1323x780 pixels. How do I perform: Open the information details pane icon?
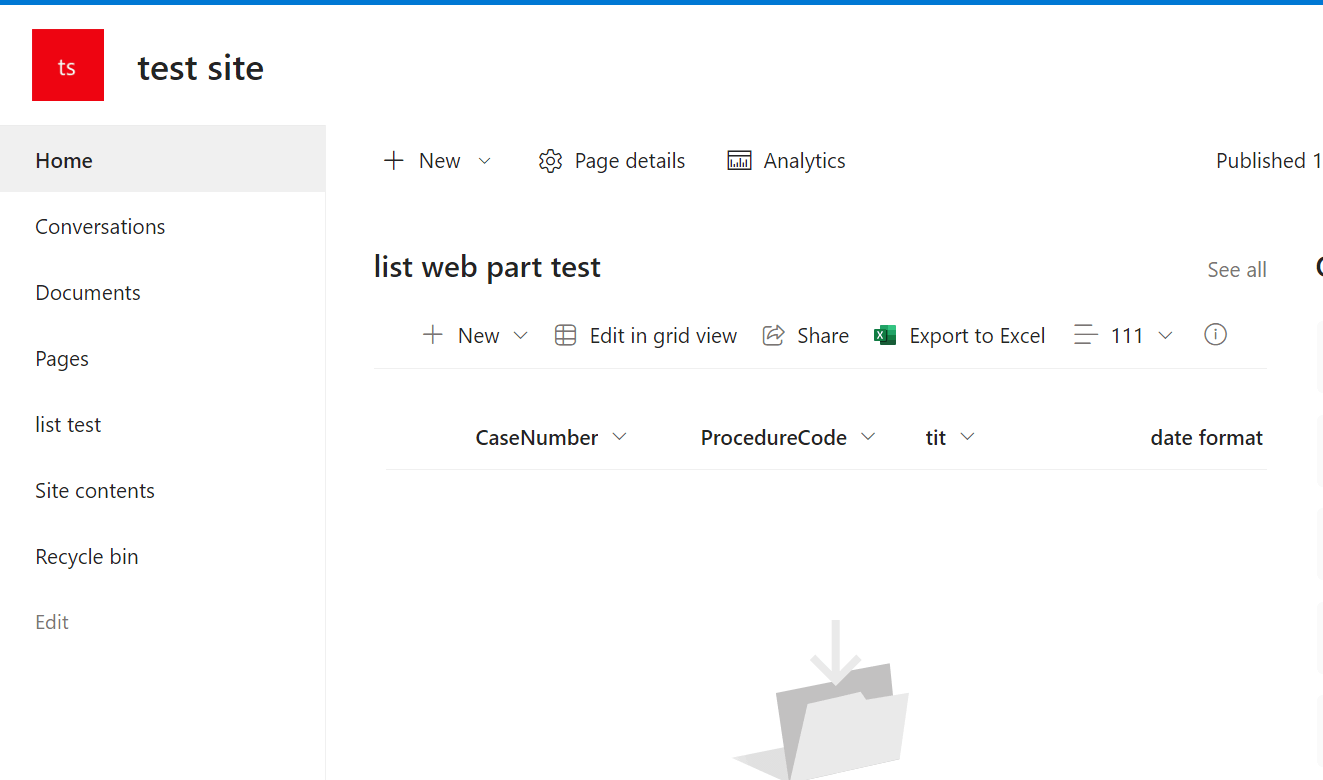click(1215, 335)
